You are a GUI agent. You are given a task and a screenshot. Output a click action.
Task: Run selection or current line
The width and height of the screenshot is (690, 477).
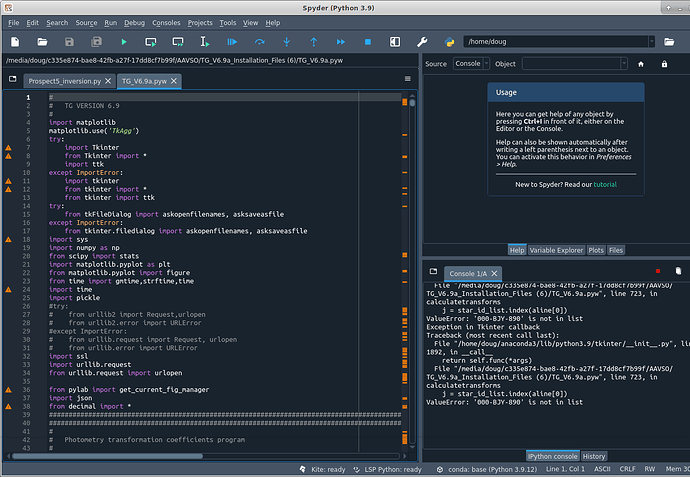click(x=205, y=42)
